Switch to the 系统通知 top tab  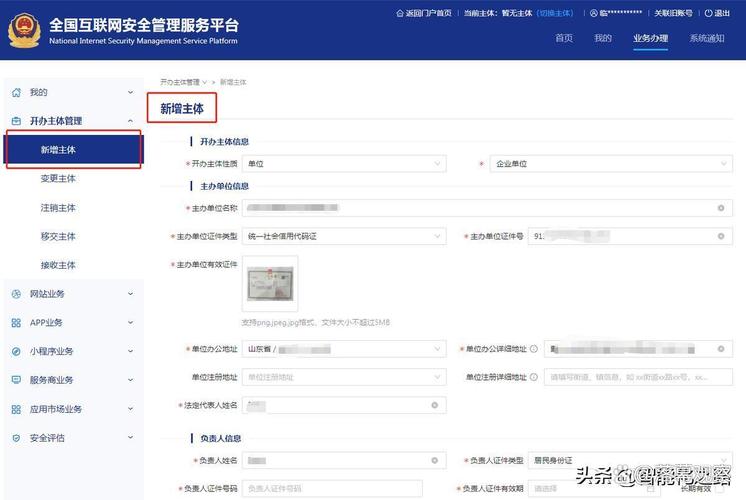tap(706, 38)
